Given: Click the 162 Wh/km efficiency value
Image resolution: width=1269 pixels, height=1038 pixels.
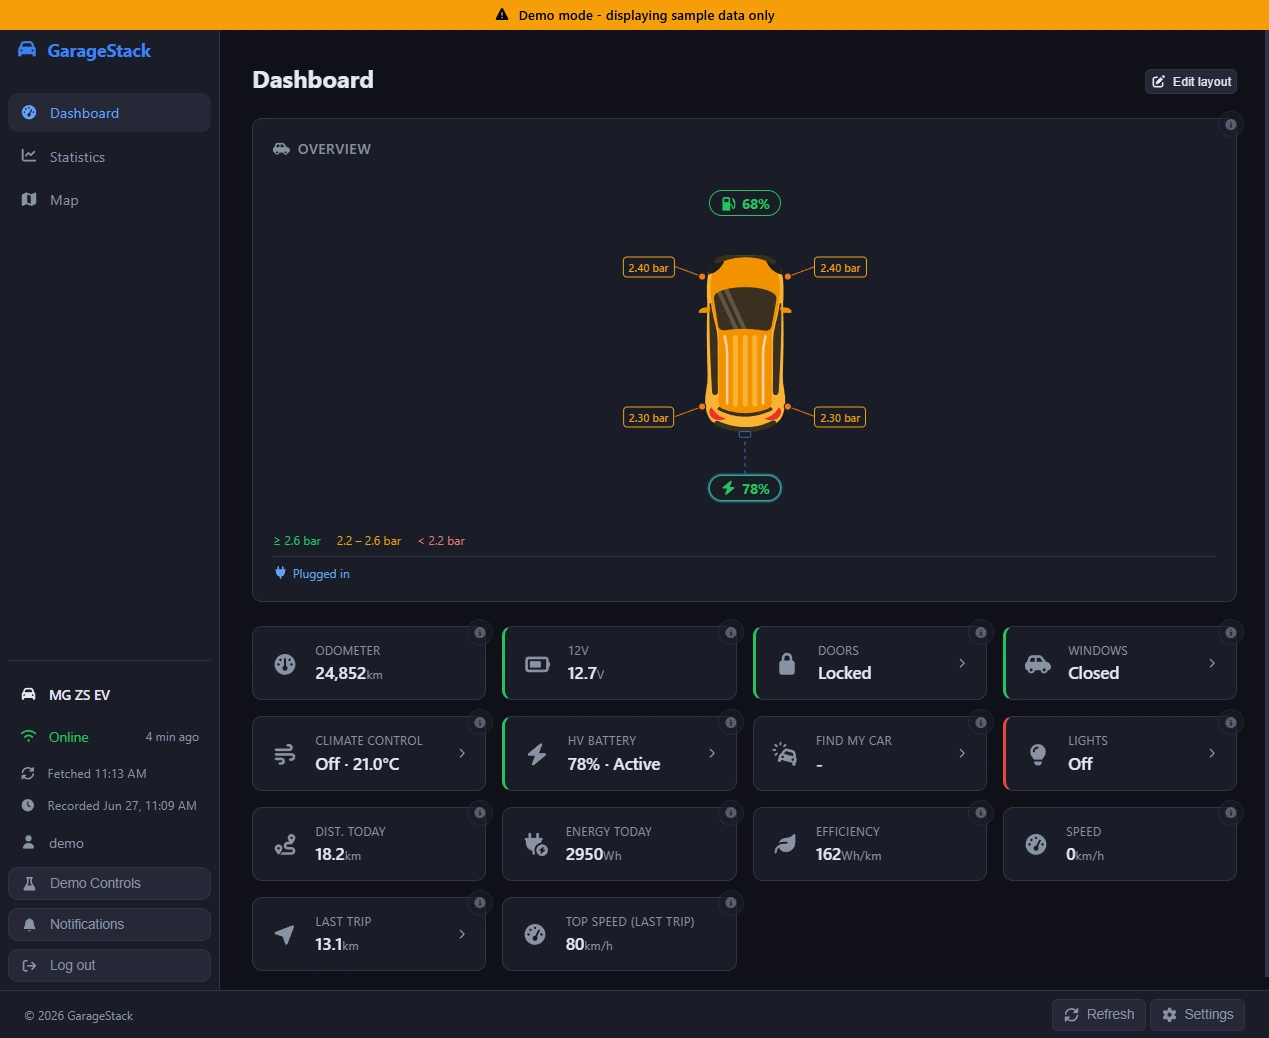Looking at the screenshot, I should [x=848, y=854].
